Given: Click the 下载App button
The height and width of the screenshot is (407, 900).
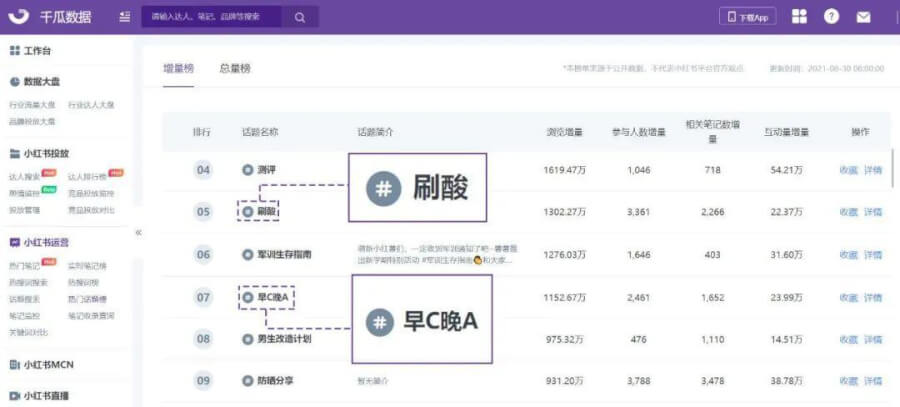Looking at the screenshot, I should click(x=748, y=17).
